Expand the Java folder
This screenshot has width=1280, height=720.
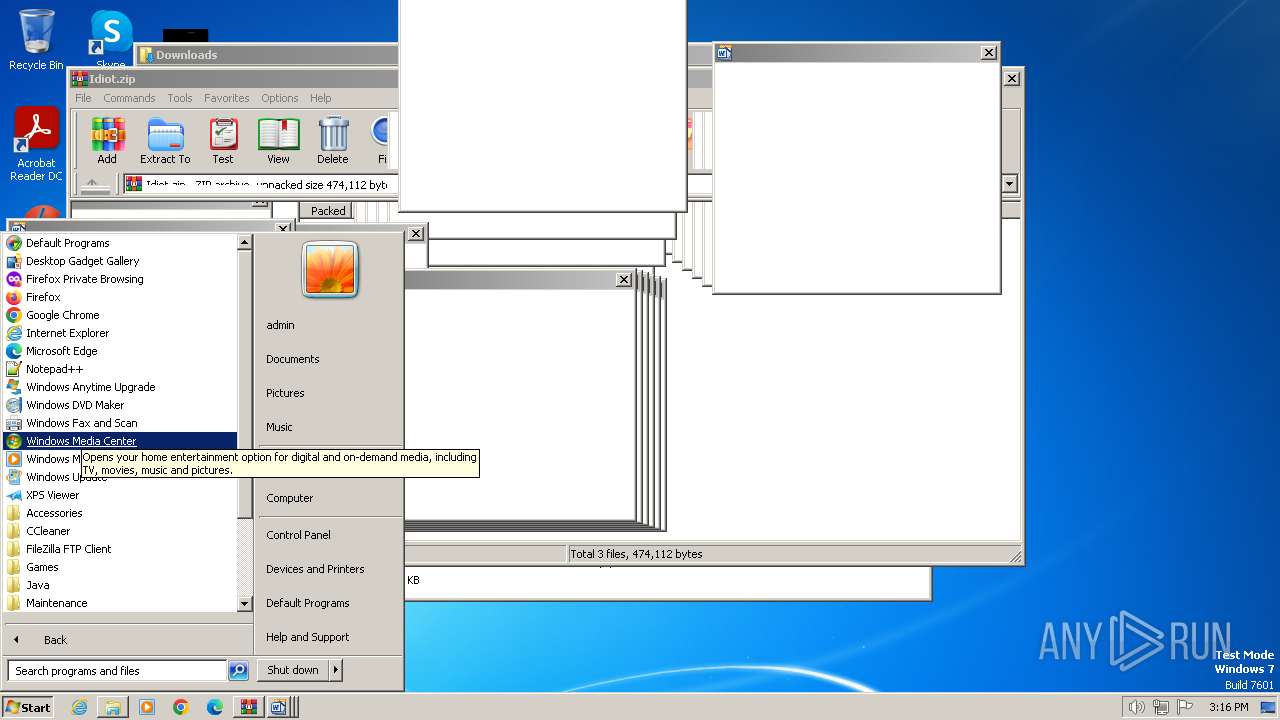point(121,585)
